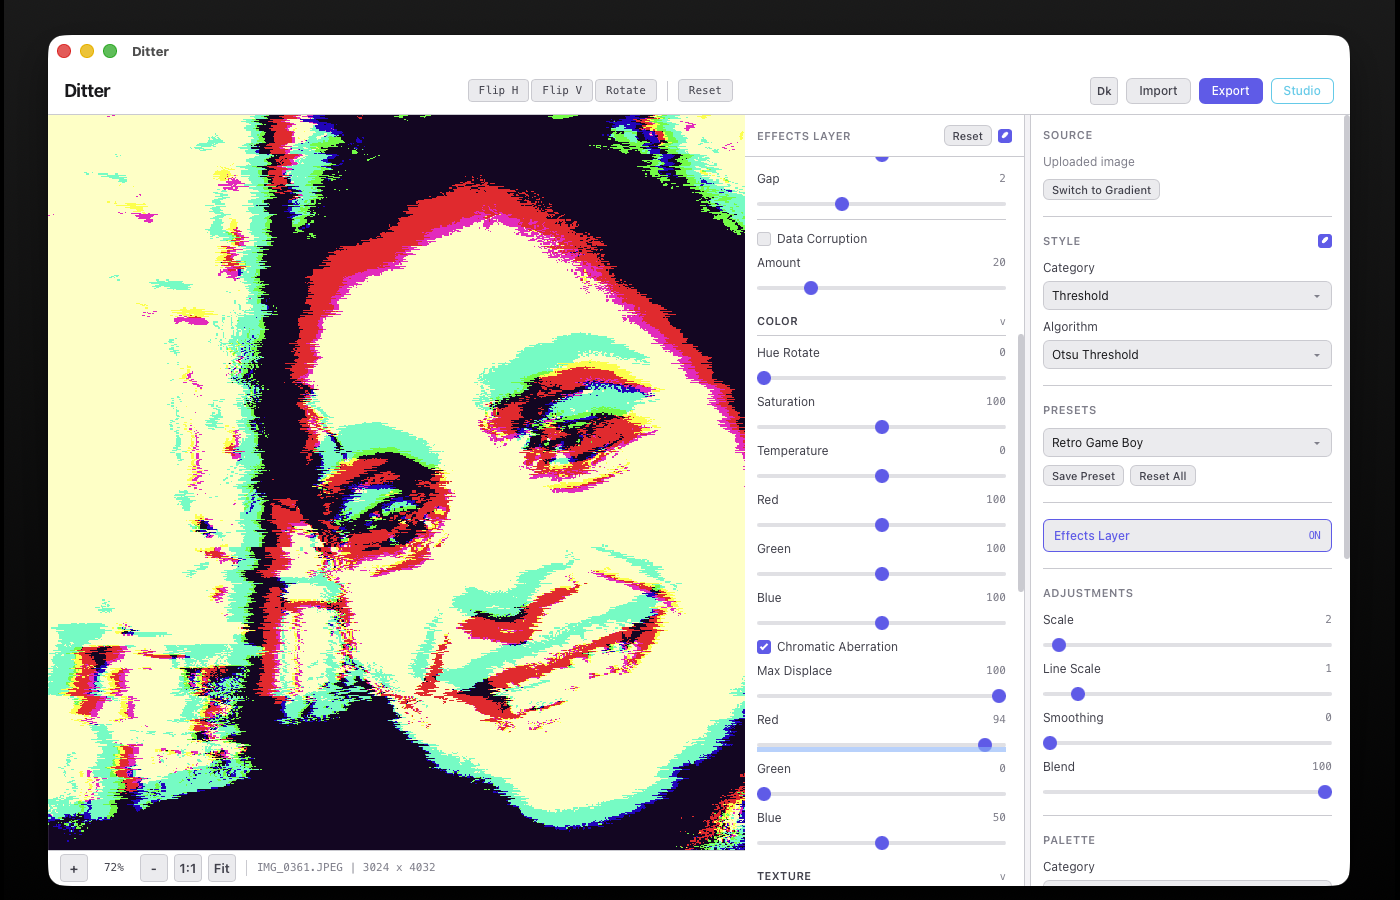Screen dimensions: 1400x900
Task: Click Switch to Gradient button
Action: point(1101,190)
